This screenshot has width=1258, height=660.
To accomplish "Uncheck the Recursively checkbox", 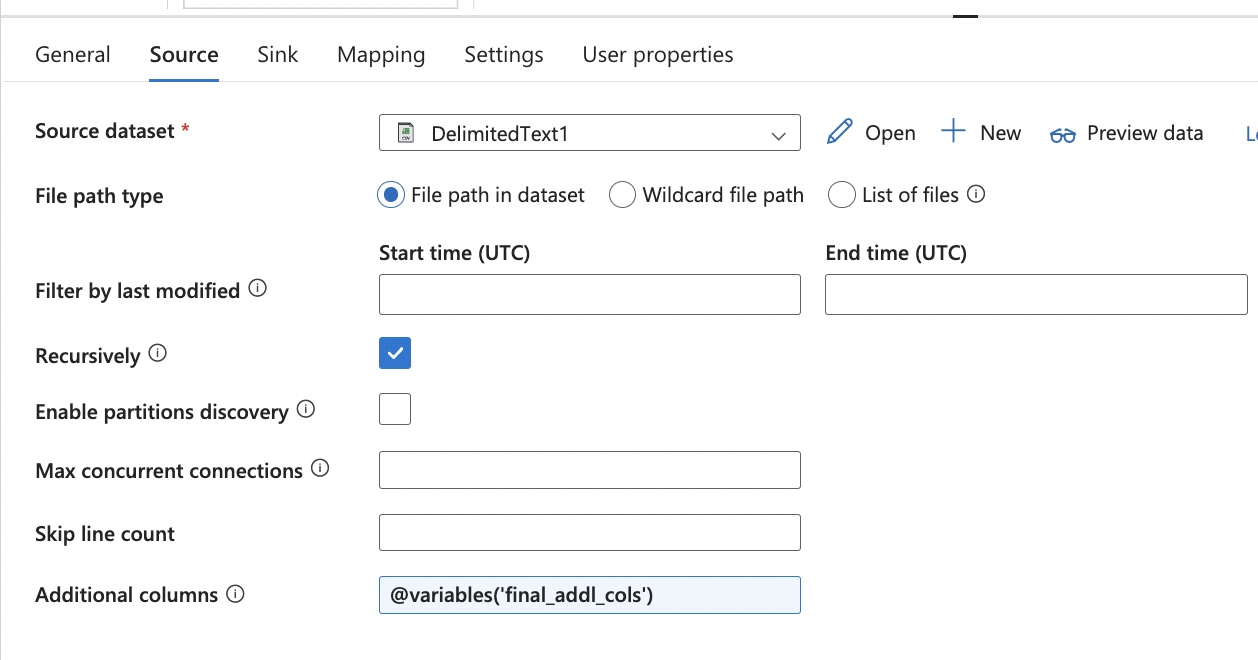I will [395, 353].
